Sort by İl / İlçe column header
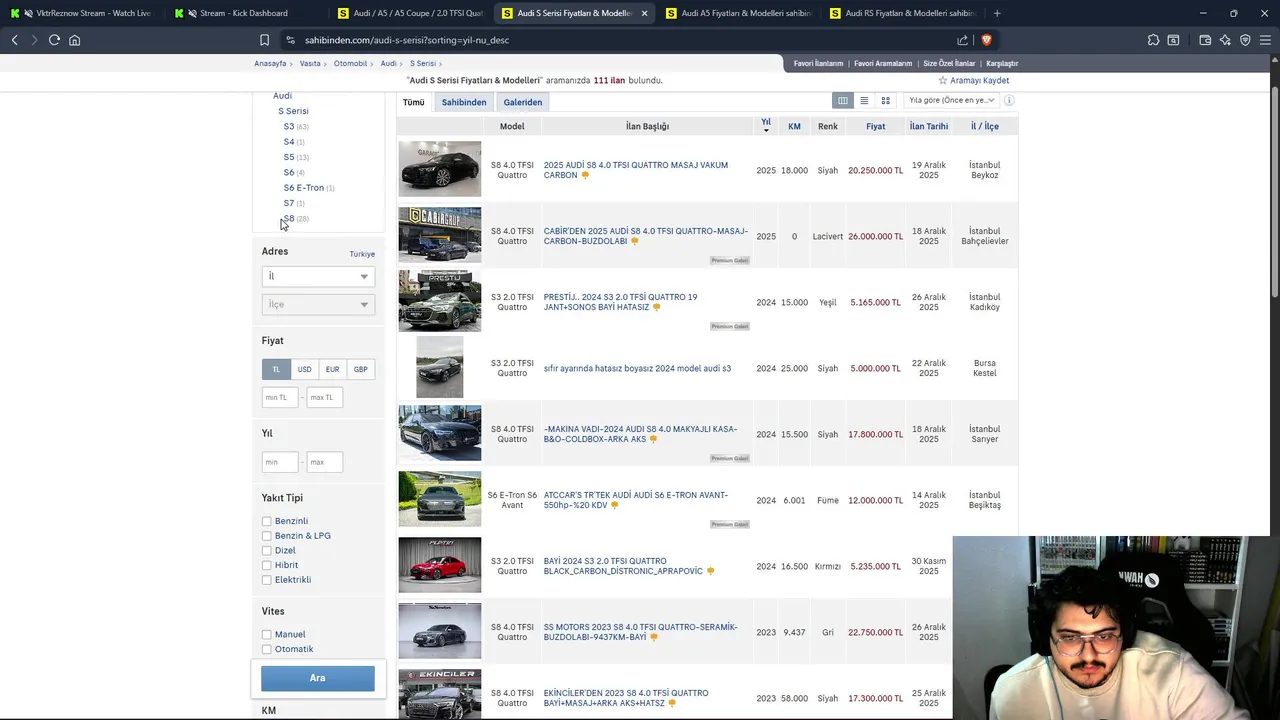Viewport: 1280px width, 720px height. (x=985, y=126)
